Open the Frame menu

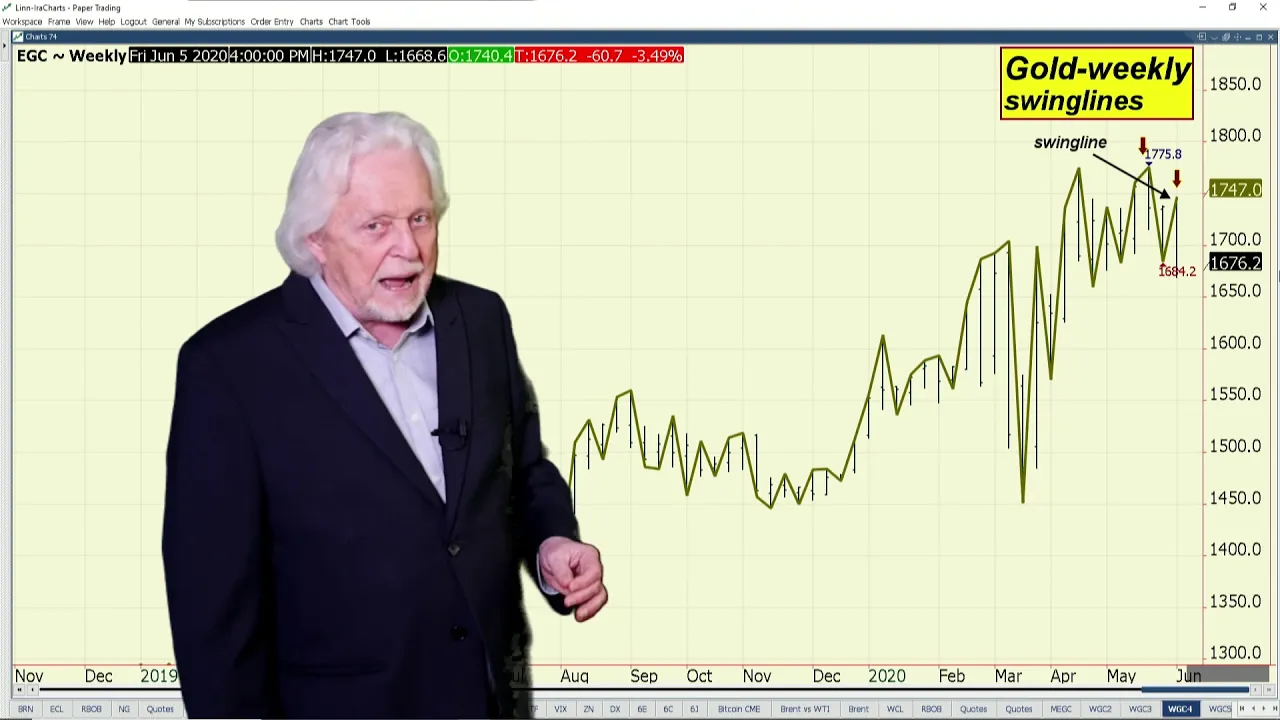click(x=59, y=21)
